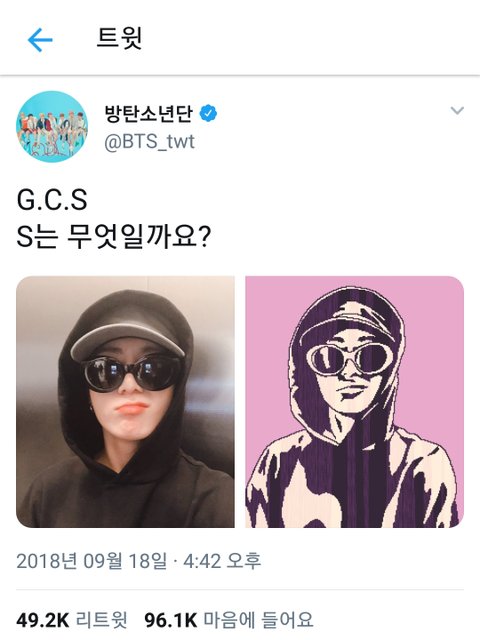
Task: Open the BTS group profile picture
Action: 52,127
